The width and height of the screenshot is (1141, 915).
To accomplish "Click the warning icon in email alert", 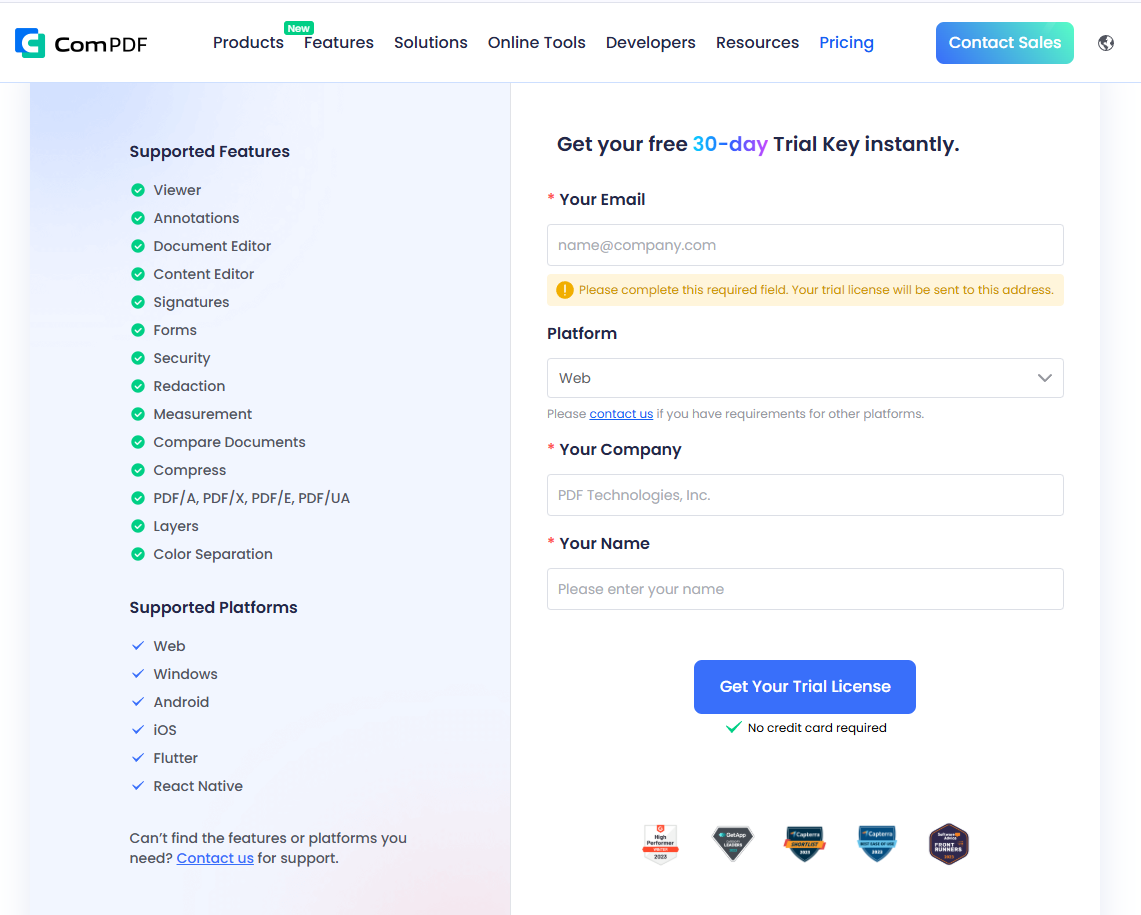I will click(565, 290).
